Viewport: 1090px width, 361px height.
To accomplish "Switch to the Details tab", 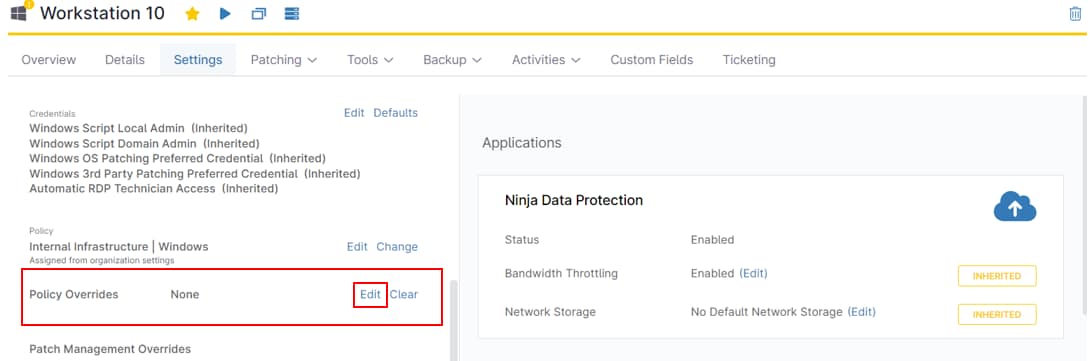I will 125,60.
